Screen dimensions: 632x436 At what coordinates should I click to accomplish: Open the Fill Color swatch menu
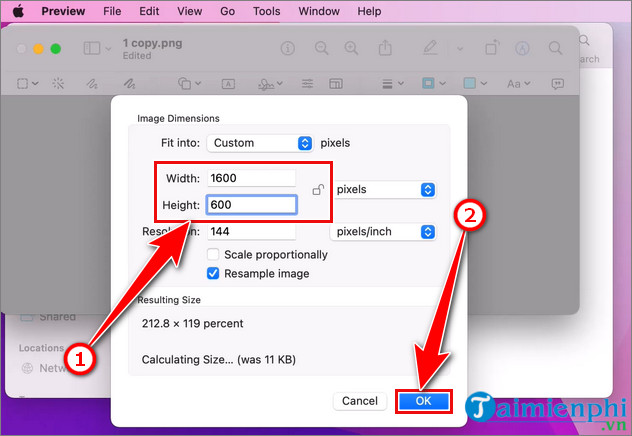pos(475,83)
